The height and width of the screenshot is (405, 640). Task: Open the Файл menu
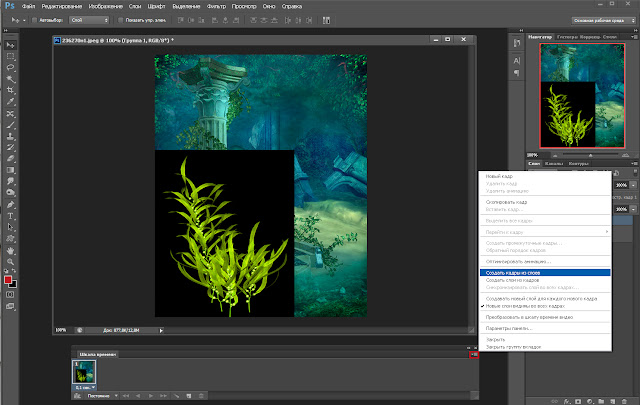(29, 7)
